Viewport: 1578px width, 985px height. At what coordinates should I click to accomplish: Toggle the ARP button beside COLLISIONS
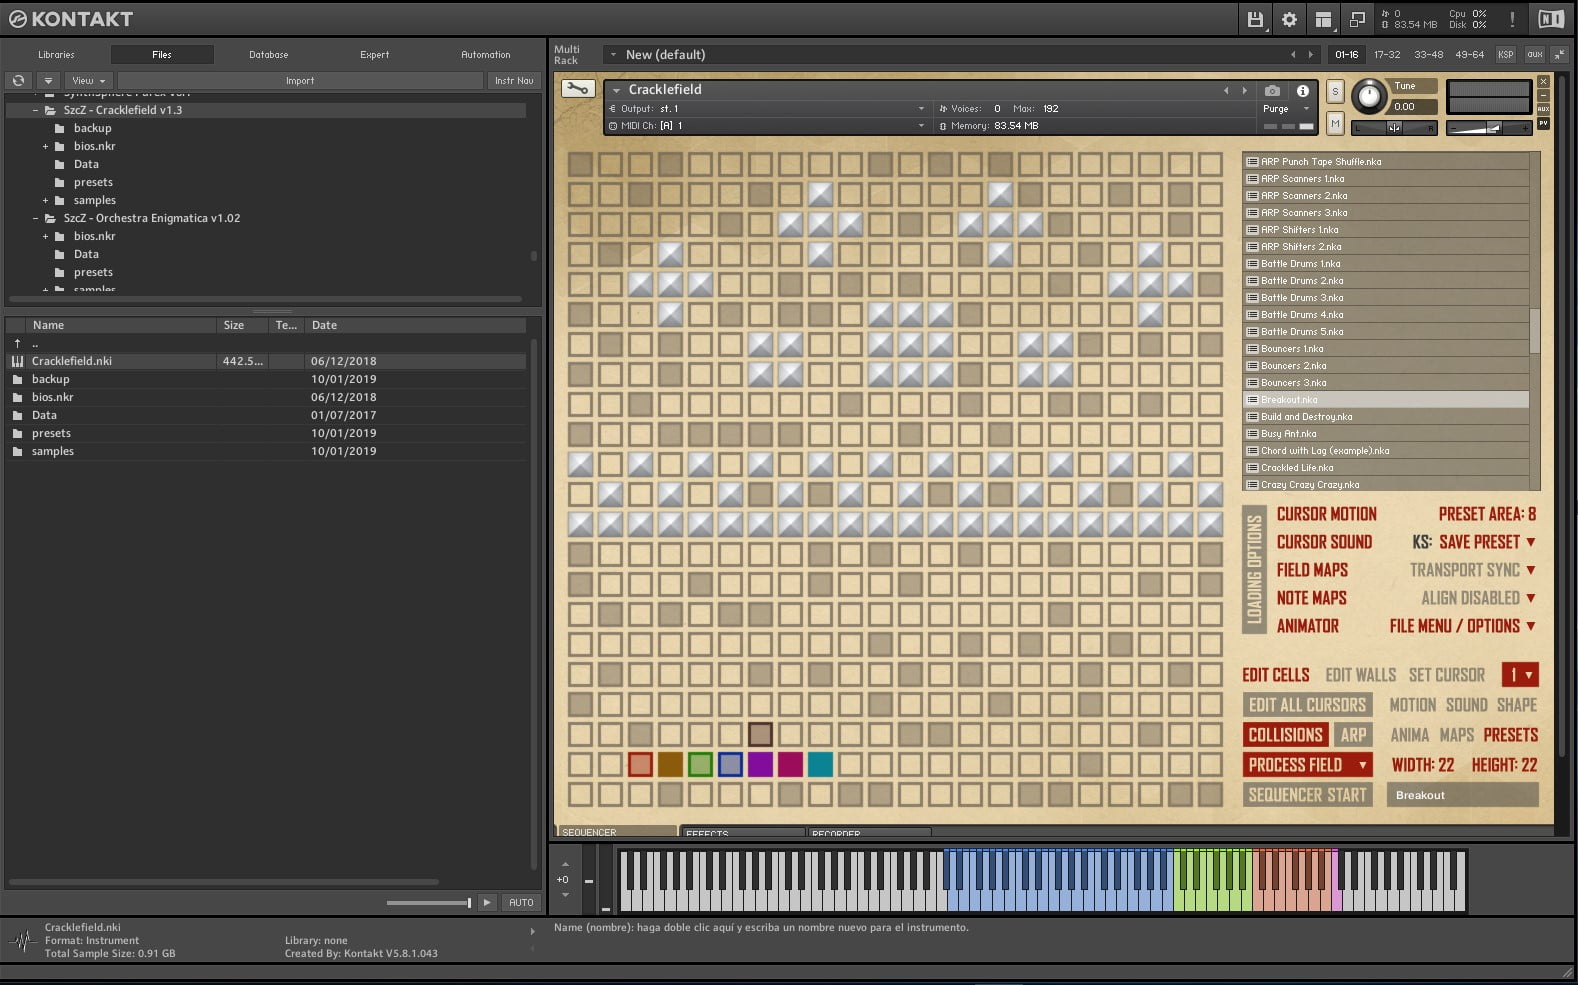1353,735
